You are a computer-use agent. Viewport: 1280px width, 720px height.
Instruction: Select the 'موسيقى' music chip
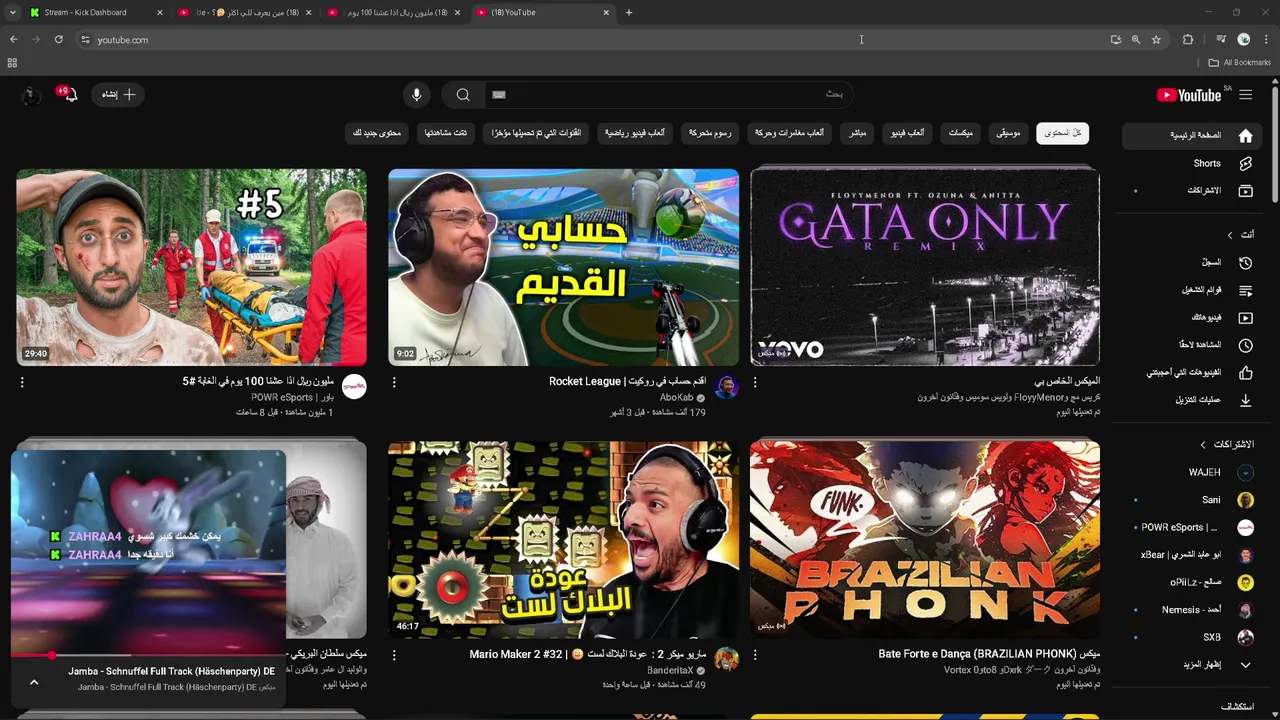(1009, 133)
